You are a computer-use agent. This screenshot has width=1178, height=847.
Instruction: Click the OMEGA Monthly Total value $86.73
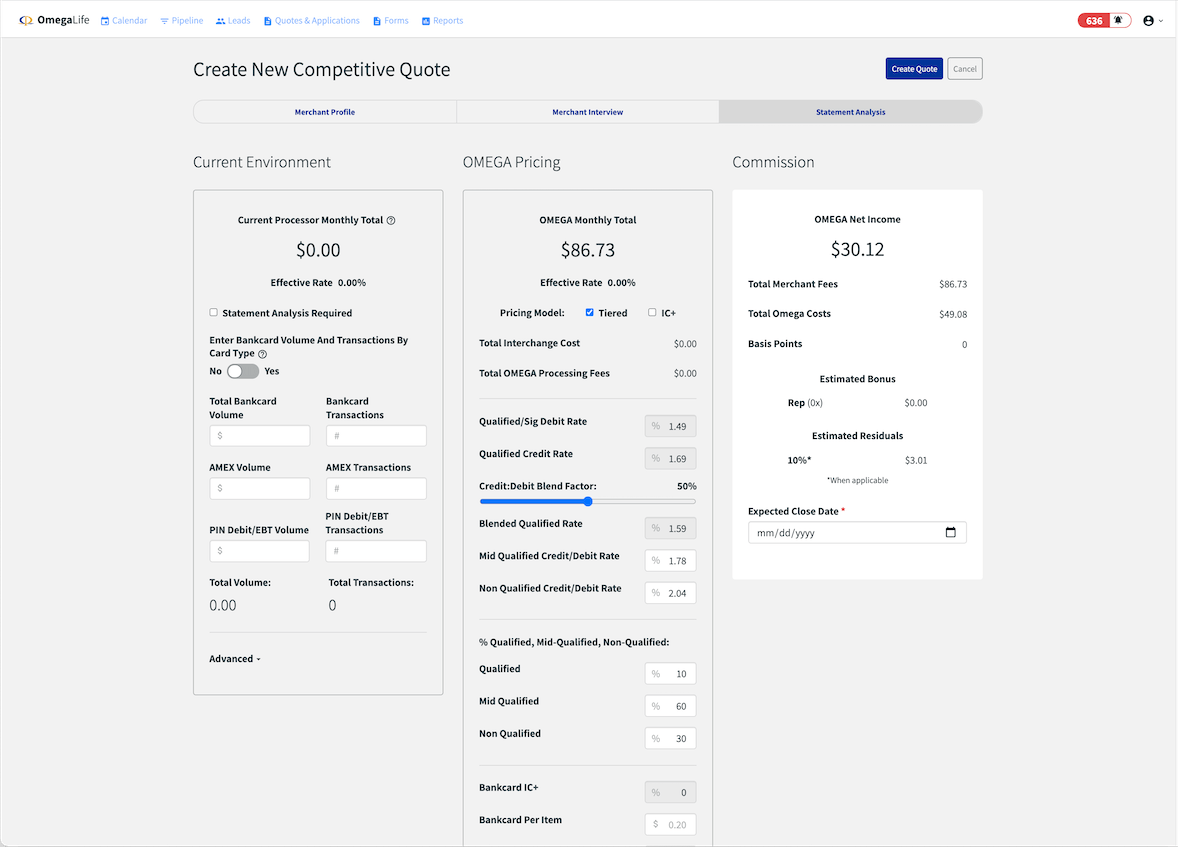point(587,250)
